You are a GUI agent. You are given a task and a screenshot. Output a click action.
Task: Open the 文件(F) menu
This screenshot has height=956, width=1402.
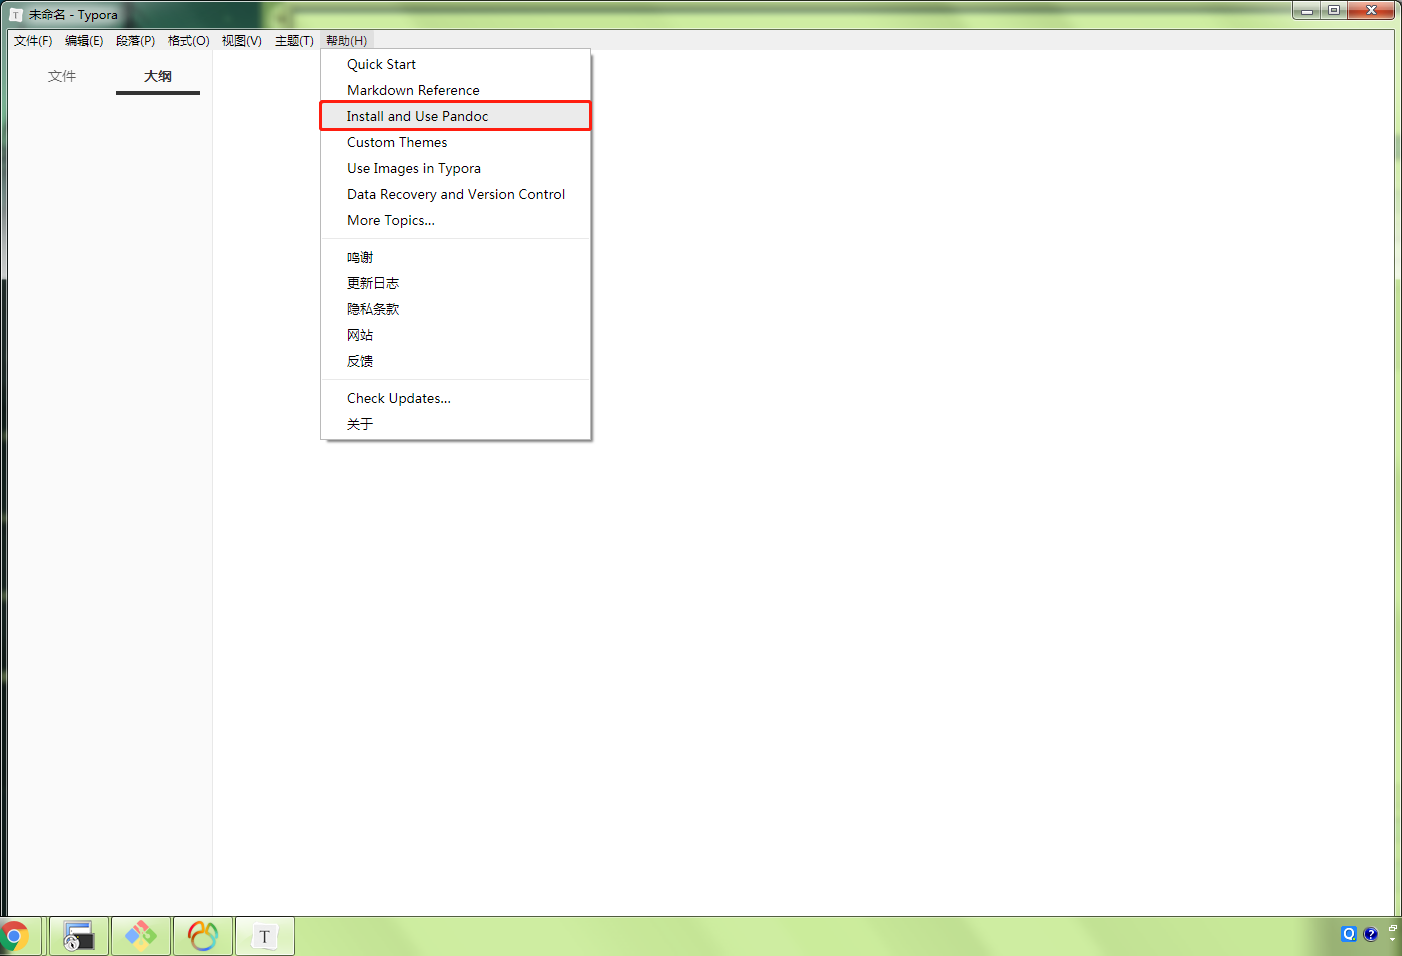point(33,41)
